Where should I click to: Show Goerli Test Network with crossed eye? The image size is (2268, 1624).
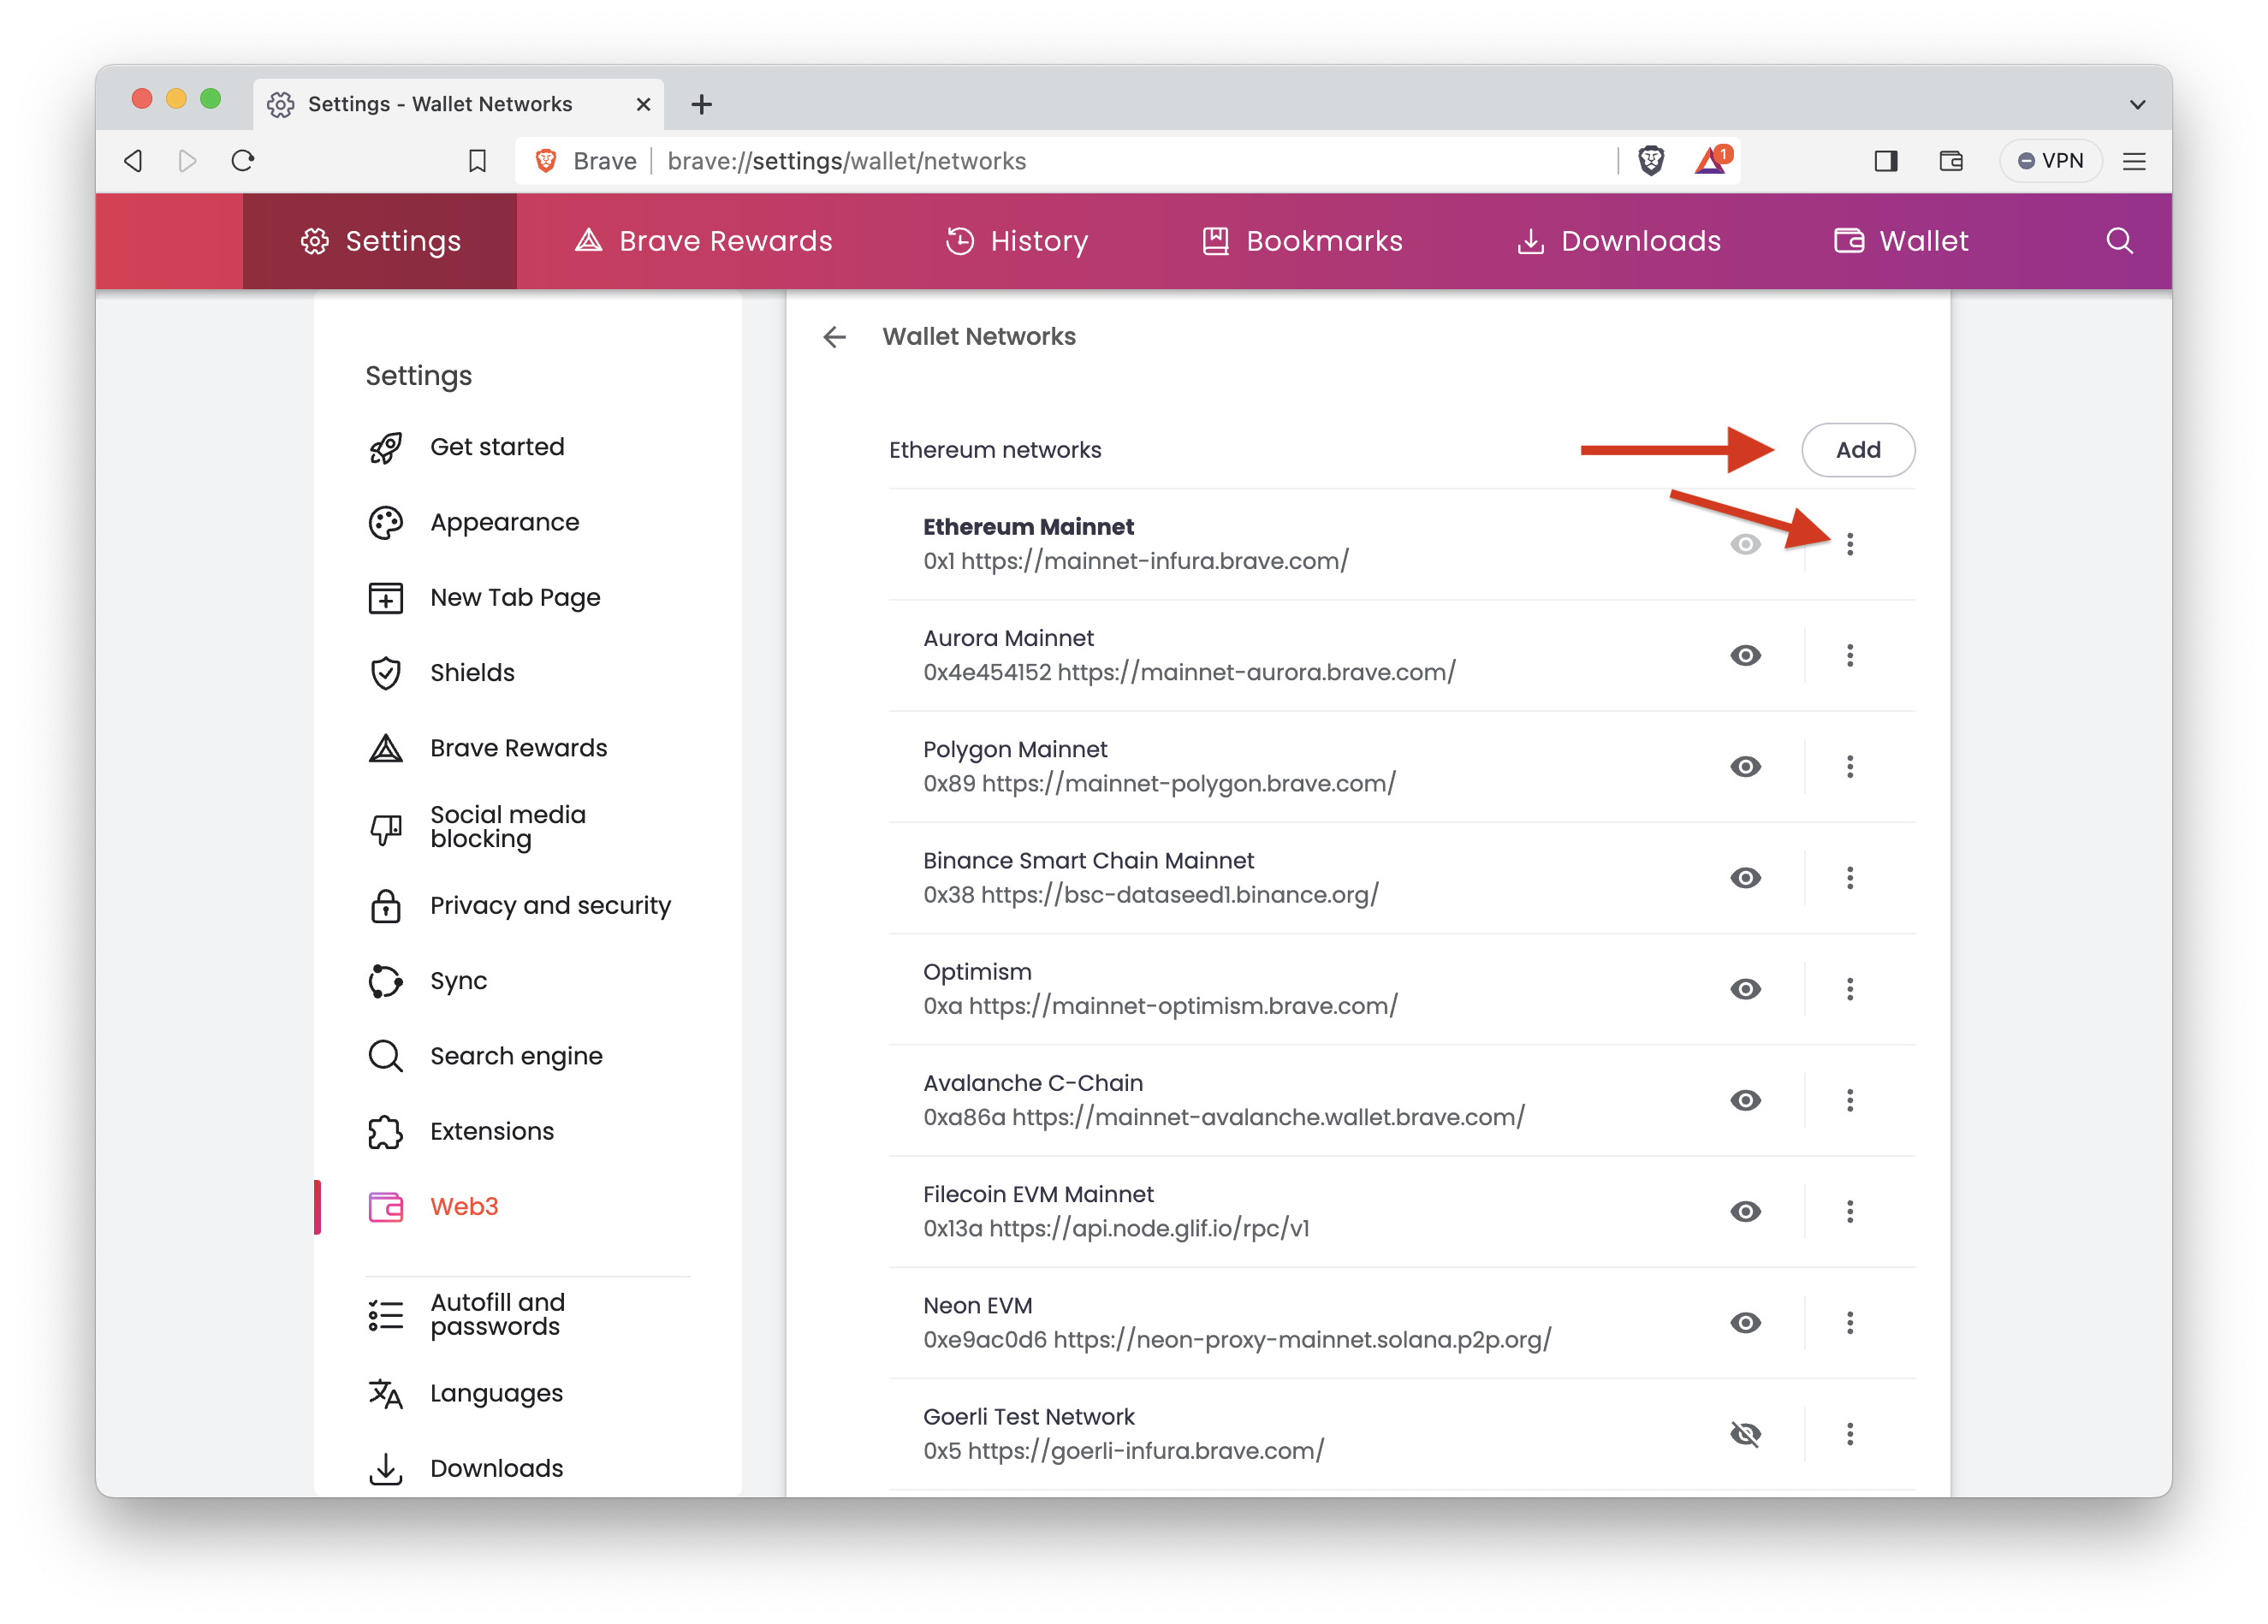pos(1745,1434)
